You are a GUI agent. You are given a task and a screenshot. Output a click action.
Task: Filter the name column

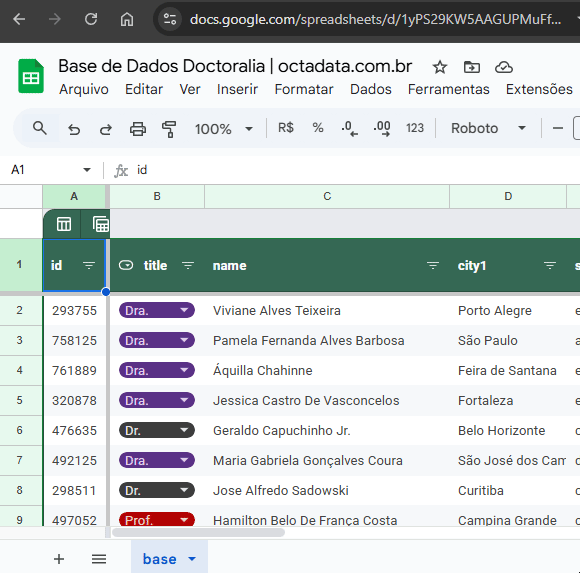coord(433,265)
